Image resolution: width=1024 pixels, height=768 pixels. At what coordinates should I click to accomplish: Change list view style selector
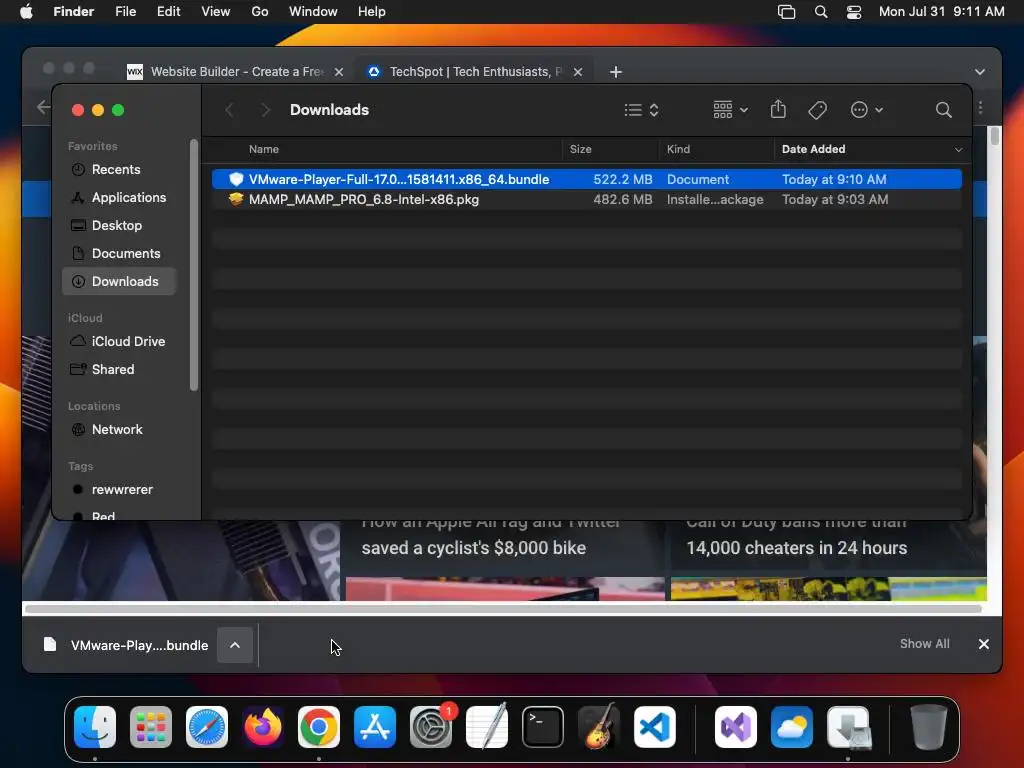click(641, 110)
